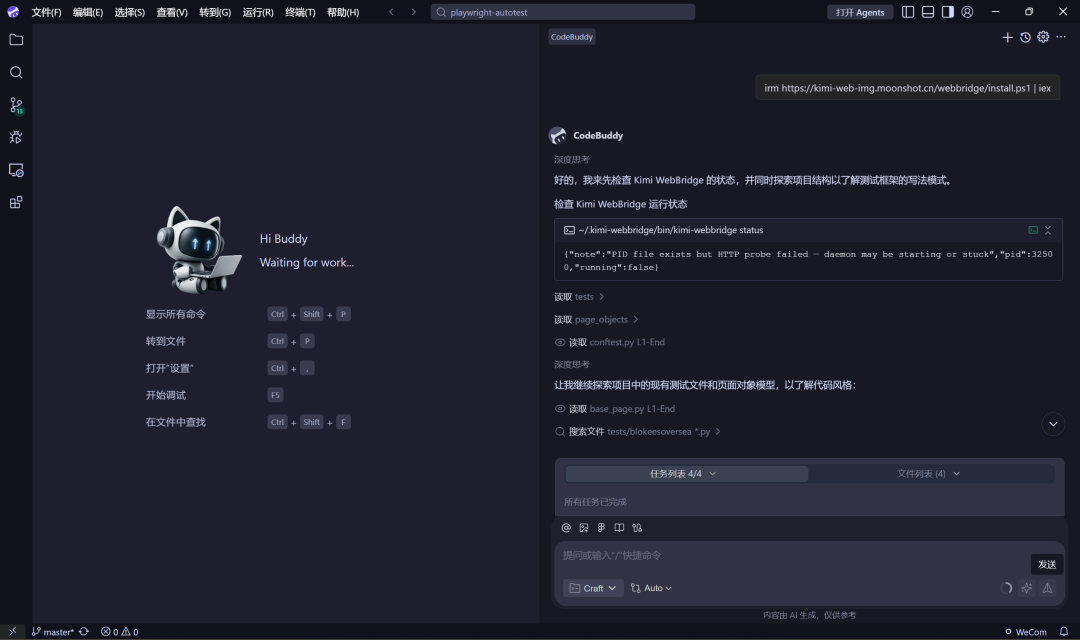Image resolution: width=1080 pixels, height=640 pixels.
Task: Click the send arrow icon in chat input
Action: [x=1047, y=588]
